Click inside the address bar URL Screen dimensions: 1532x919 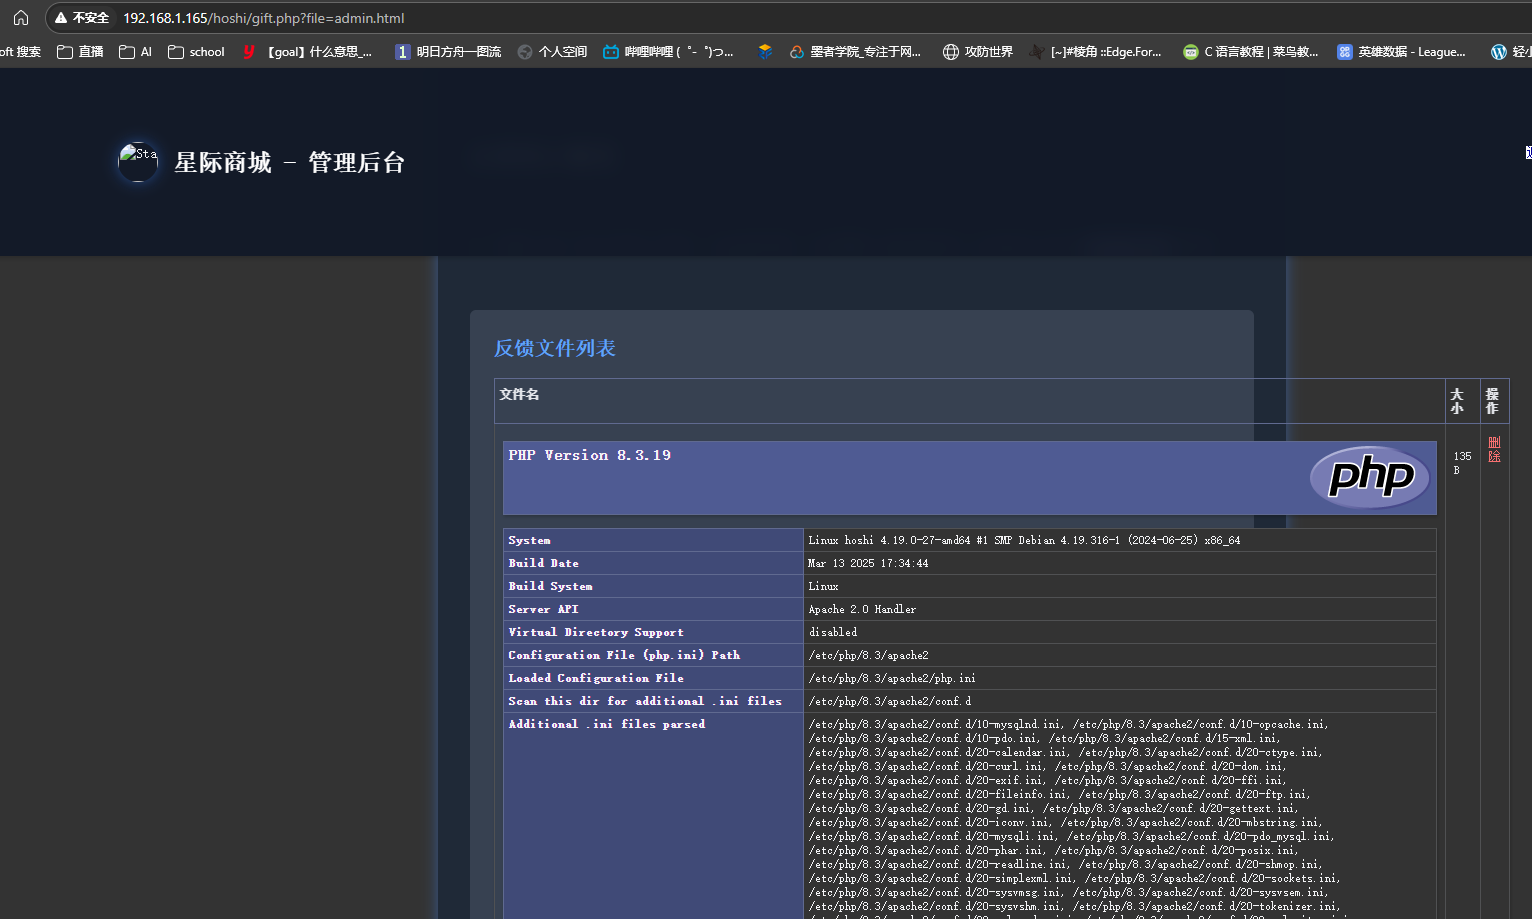click(262, 17)
